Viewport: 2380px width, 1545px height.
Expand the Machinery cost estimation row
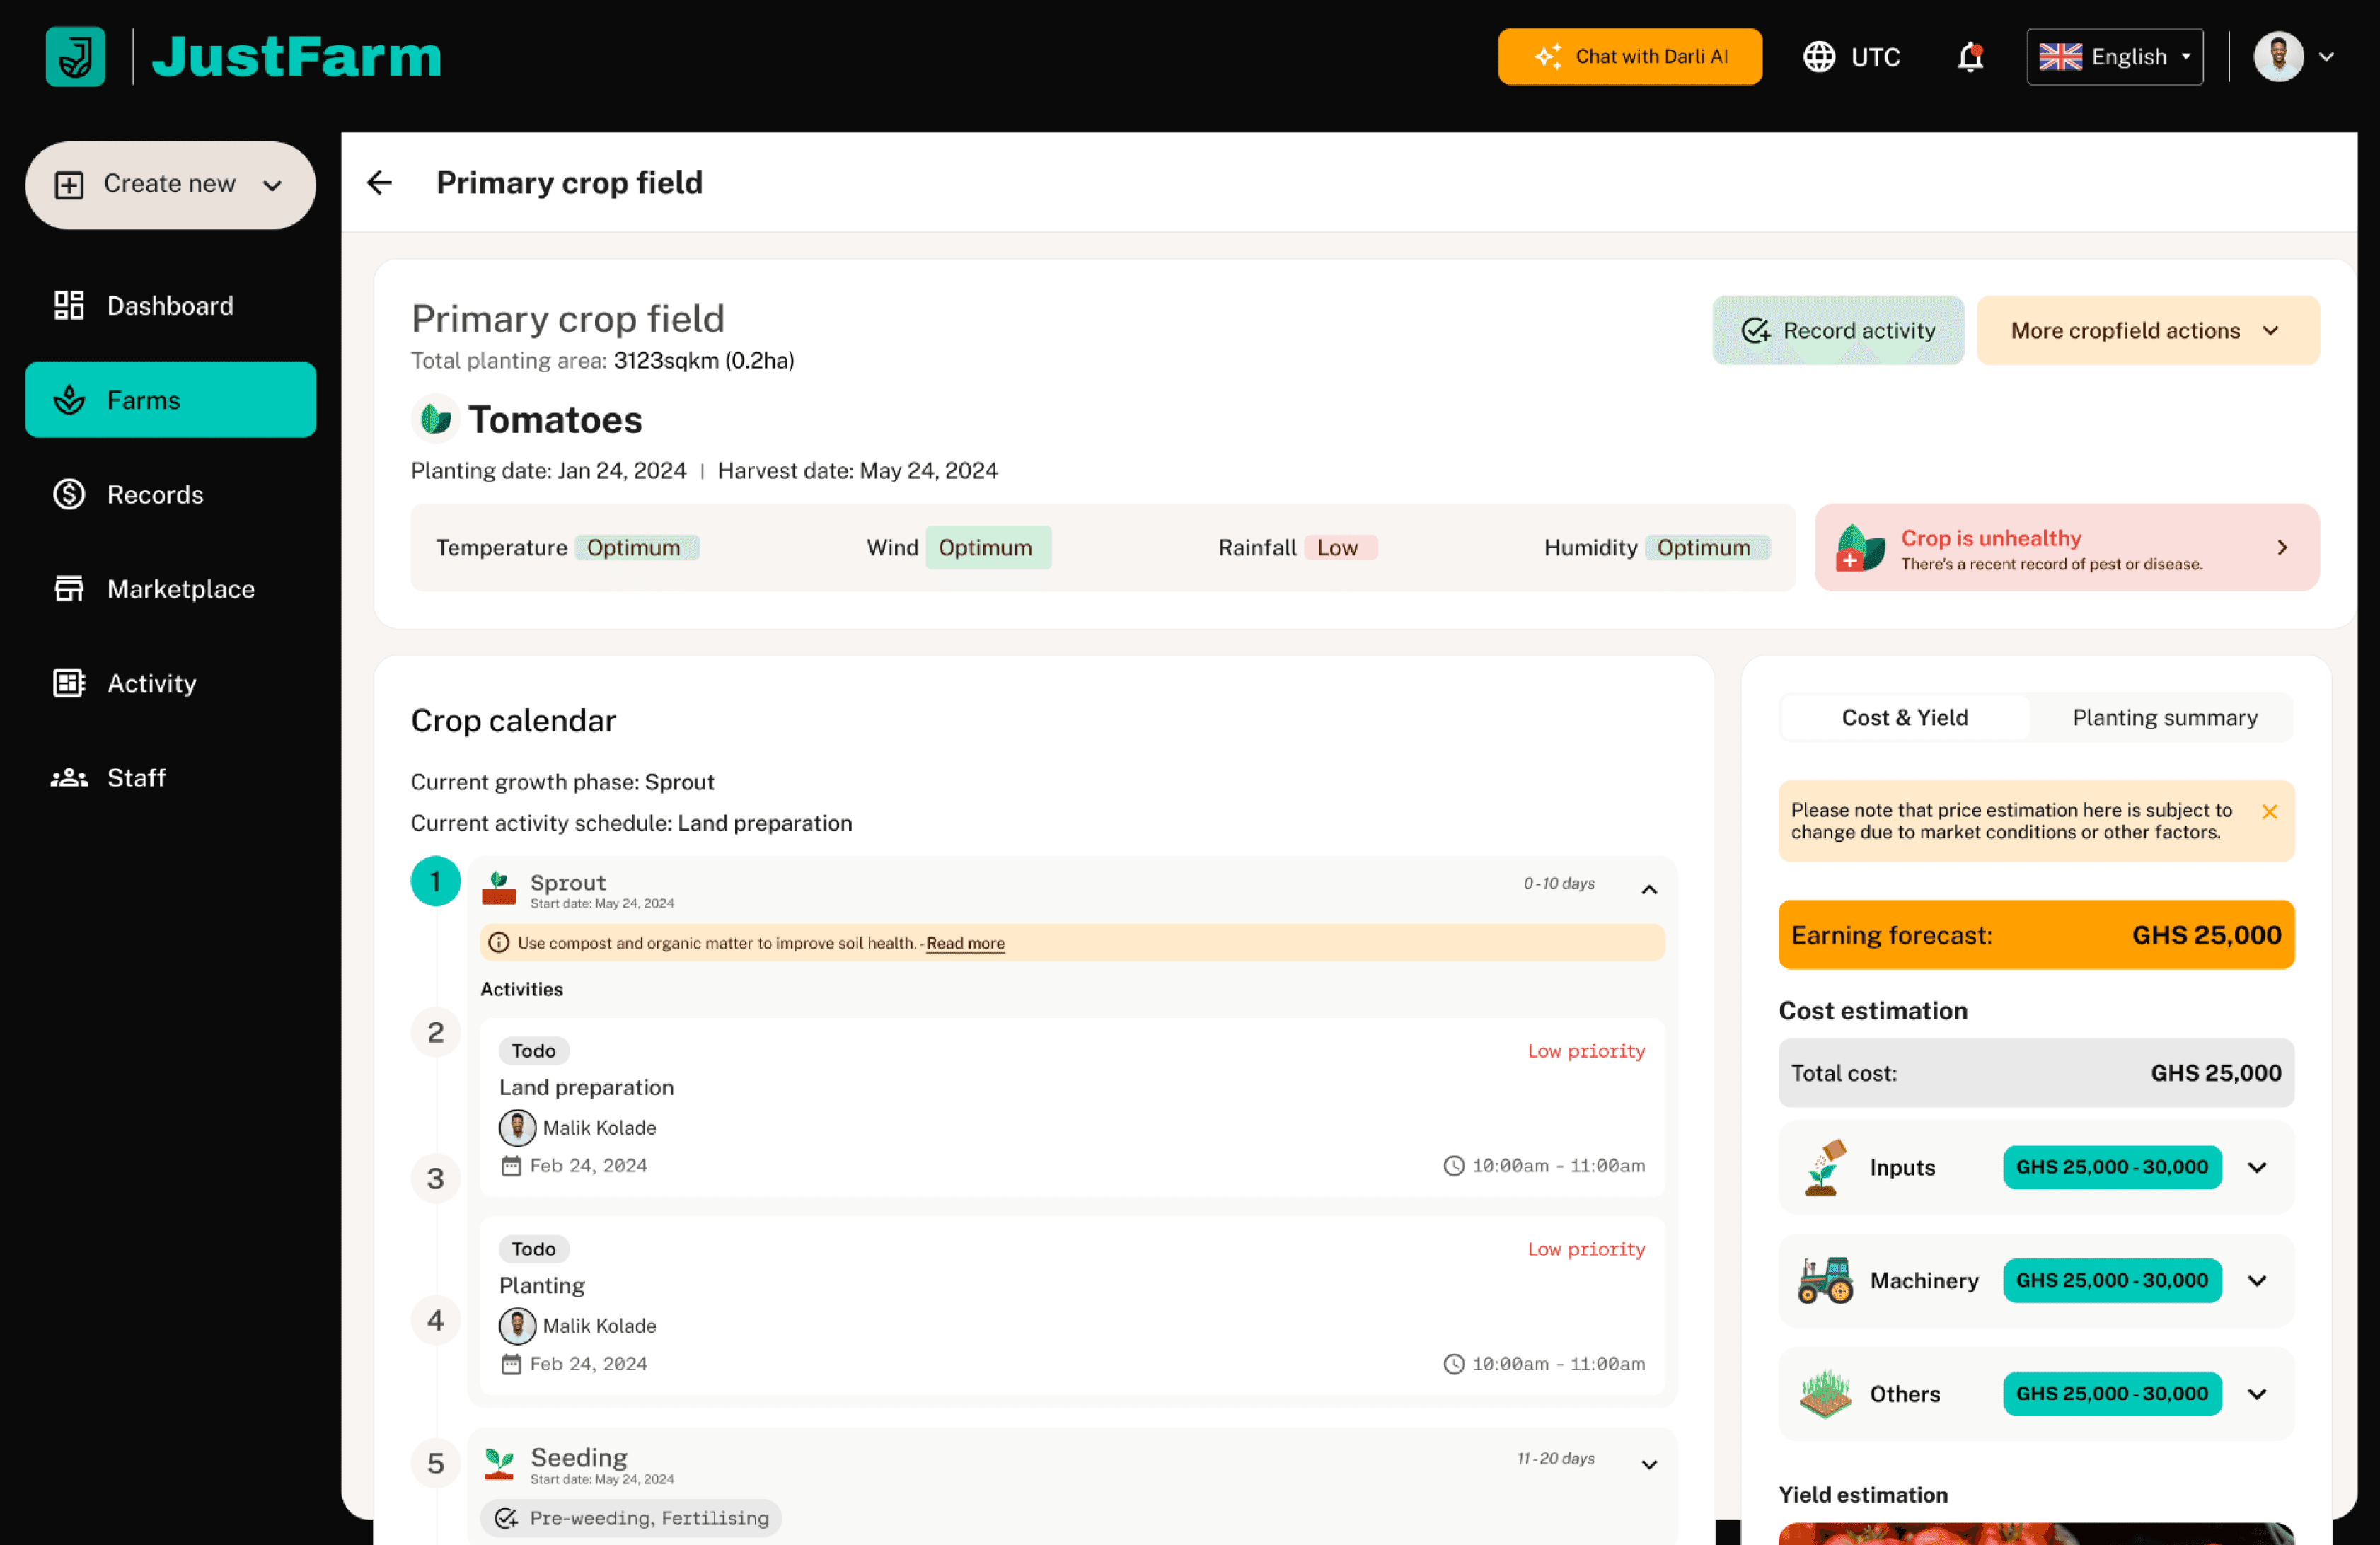click(x=2256, y=1280)
